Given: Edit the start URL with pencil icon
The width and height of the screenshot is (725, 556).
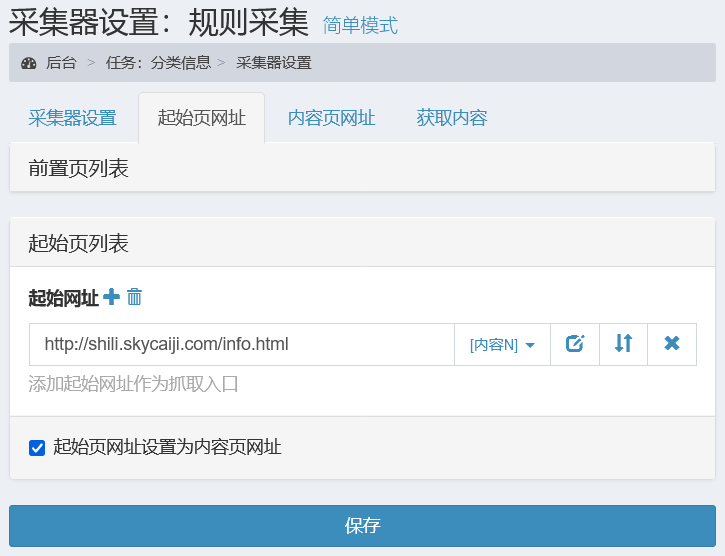Looking at the screenshot, I should click(x=575, y=344).
